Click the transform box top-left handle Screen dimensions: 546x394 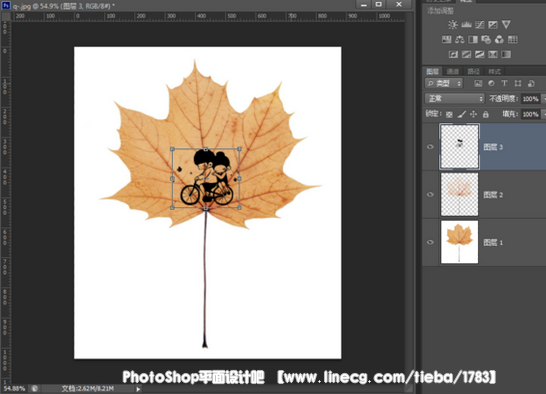tap(172, 149)
